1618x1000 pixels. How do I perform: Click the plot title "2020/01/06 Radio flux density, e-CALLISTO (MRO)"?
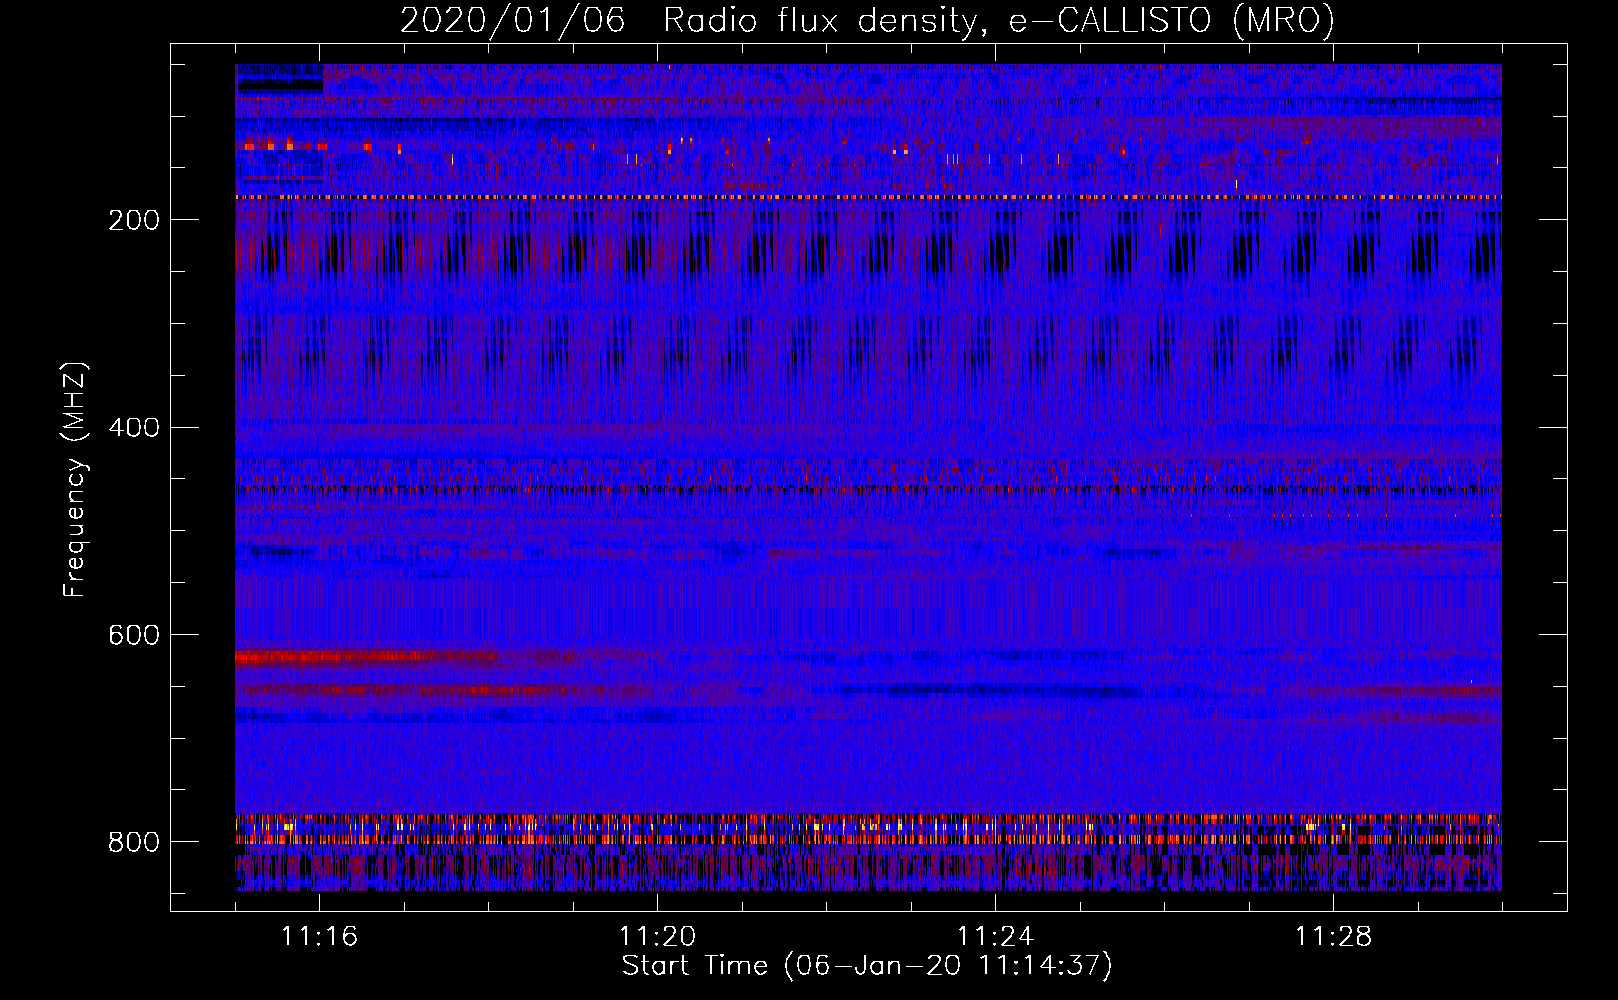point(867,20)
